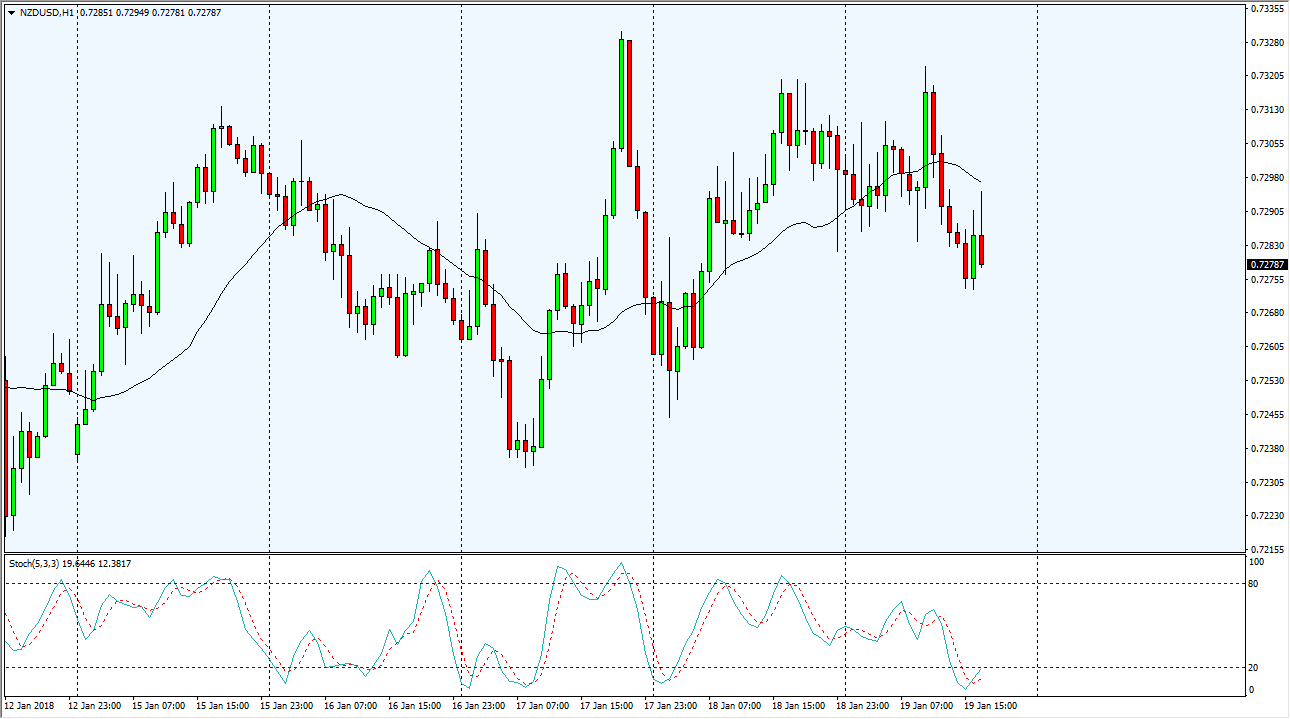The width and height of the screenshot is (1290, 719).
Task: Click the stochastic 100 scale label
Action: pyautogui.click(x=1258, y=562)
